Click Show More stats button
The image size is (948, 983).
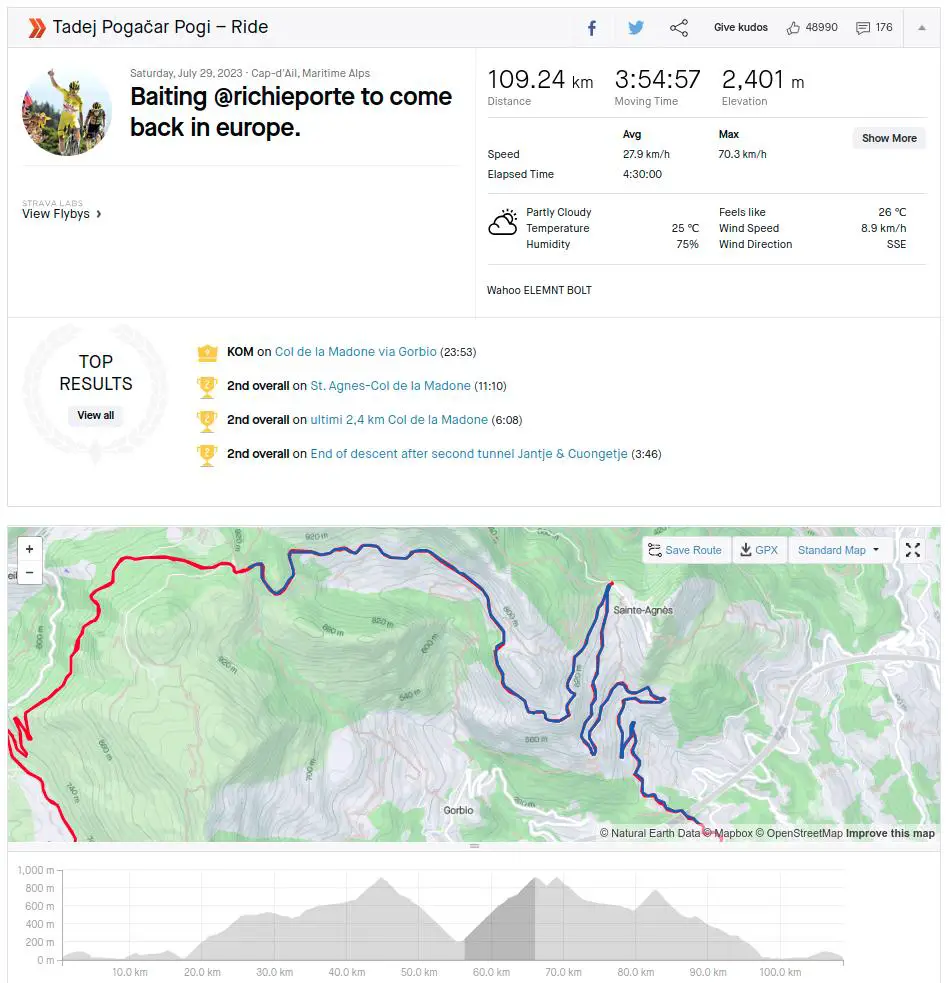[x=889, y=138]
